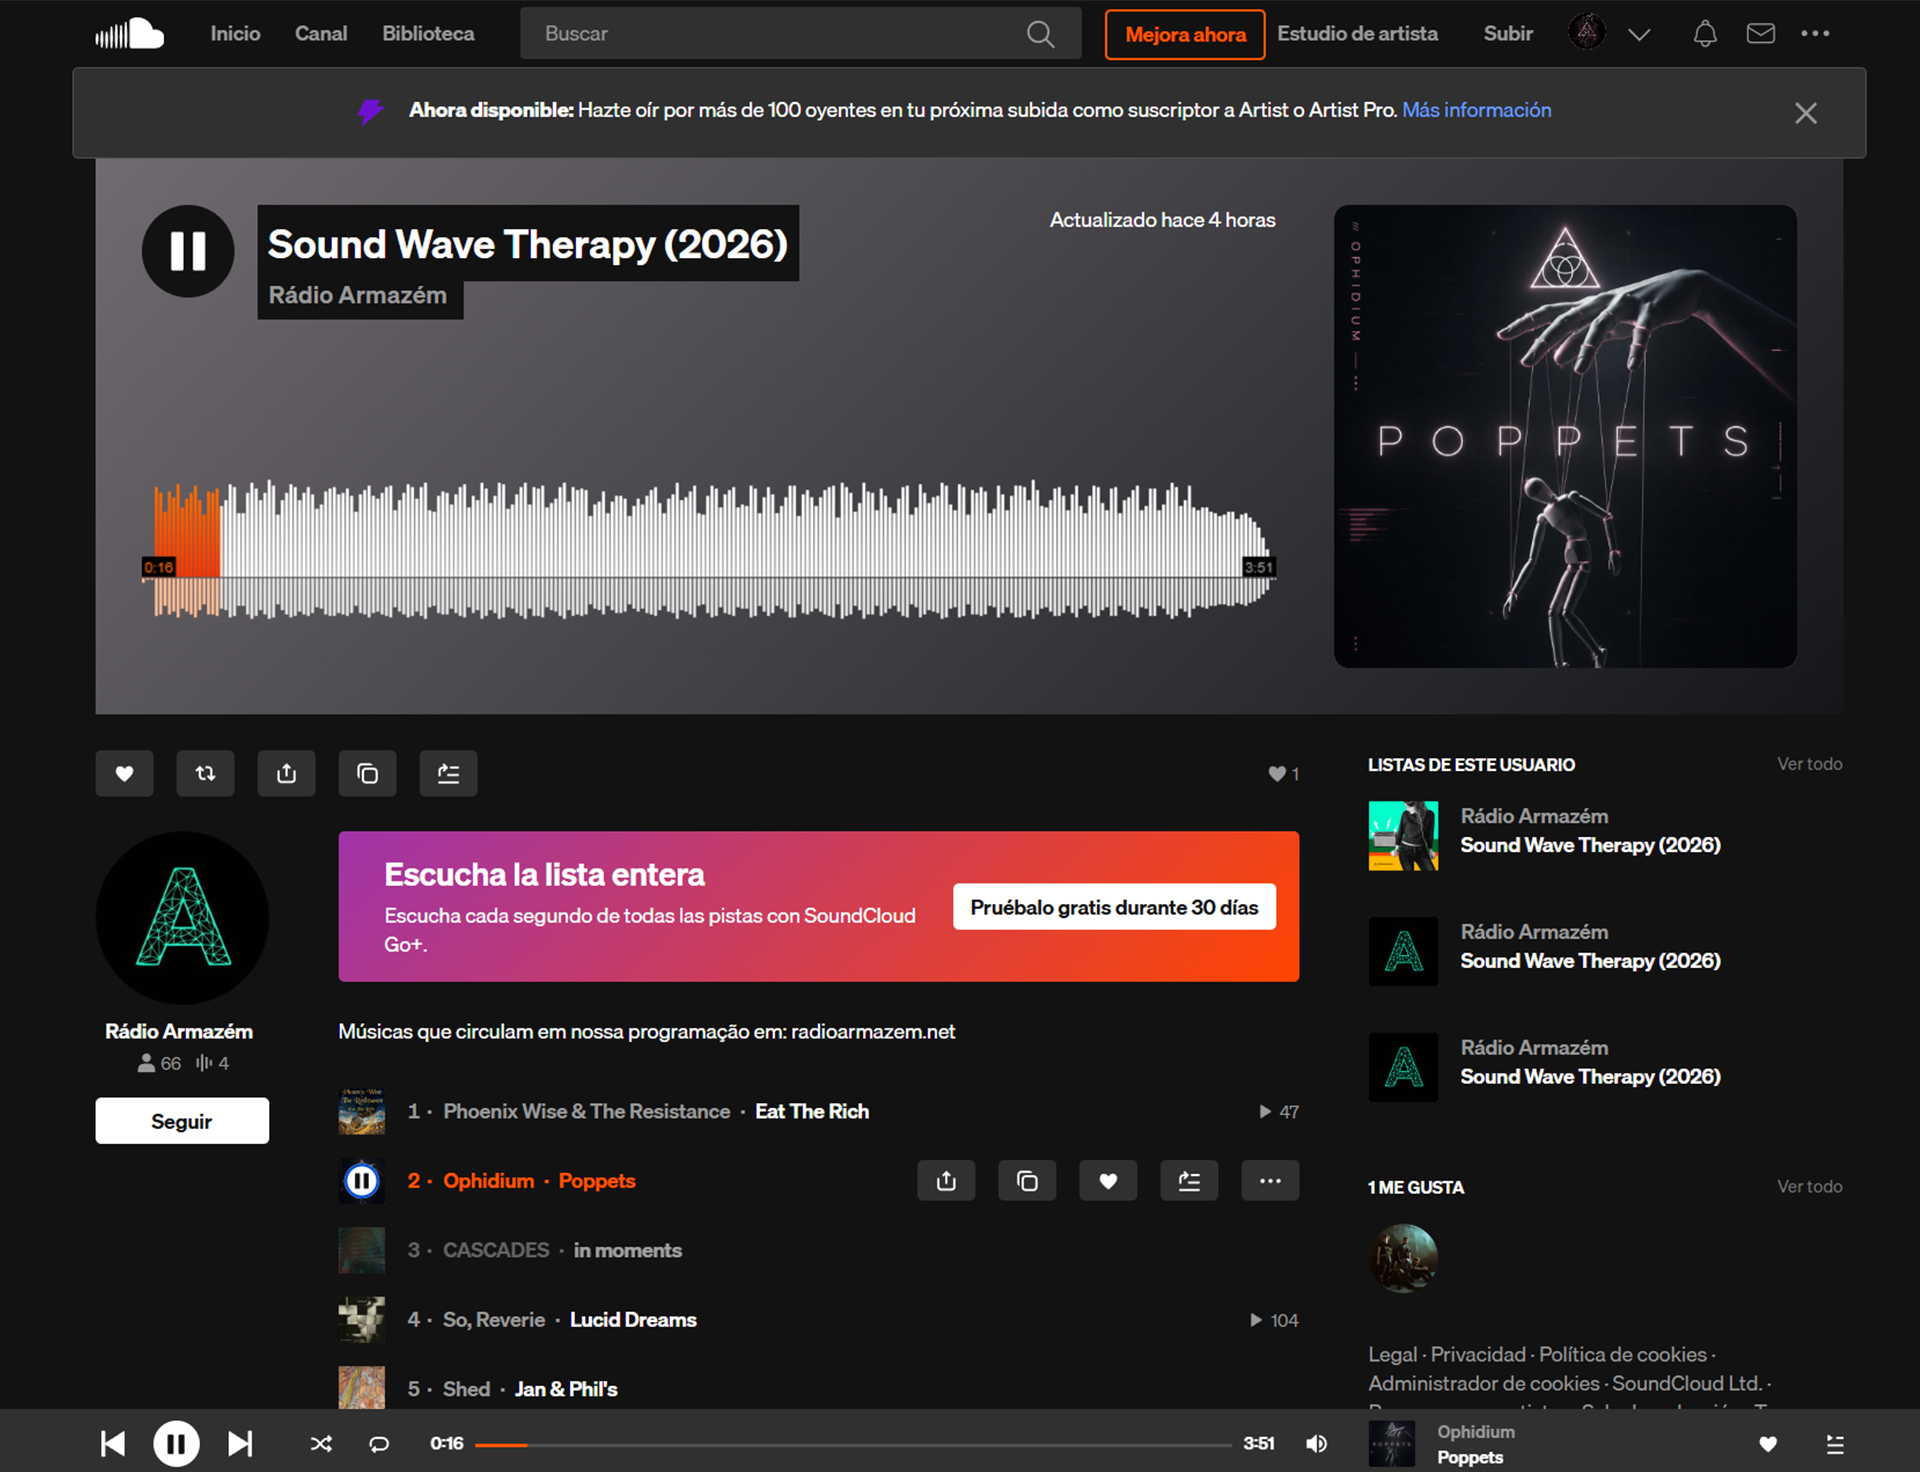
Task: Repost the playlist
Action: click(x=205, y=773)
